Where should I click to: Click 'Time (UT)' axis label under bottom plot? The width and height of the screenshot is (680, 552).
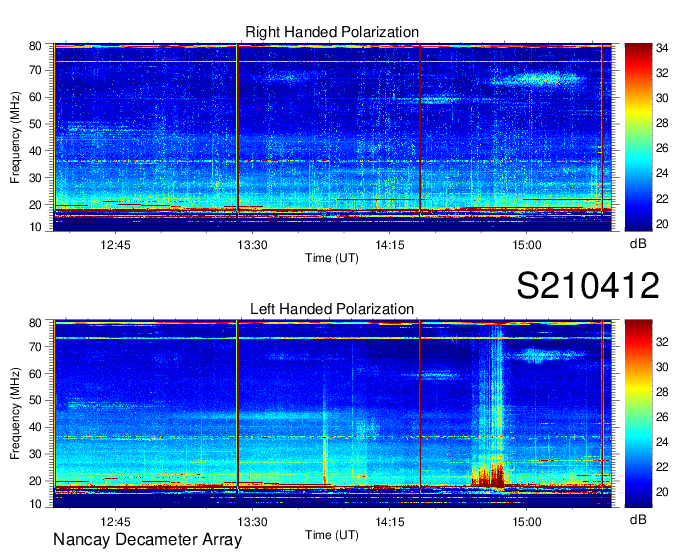coord(332,535)
